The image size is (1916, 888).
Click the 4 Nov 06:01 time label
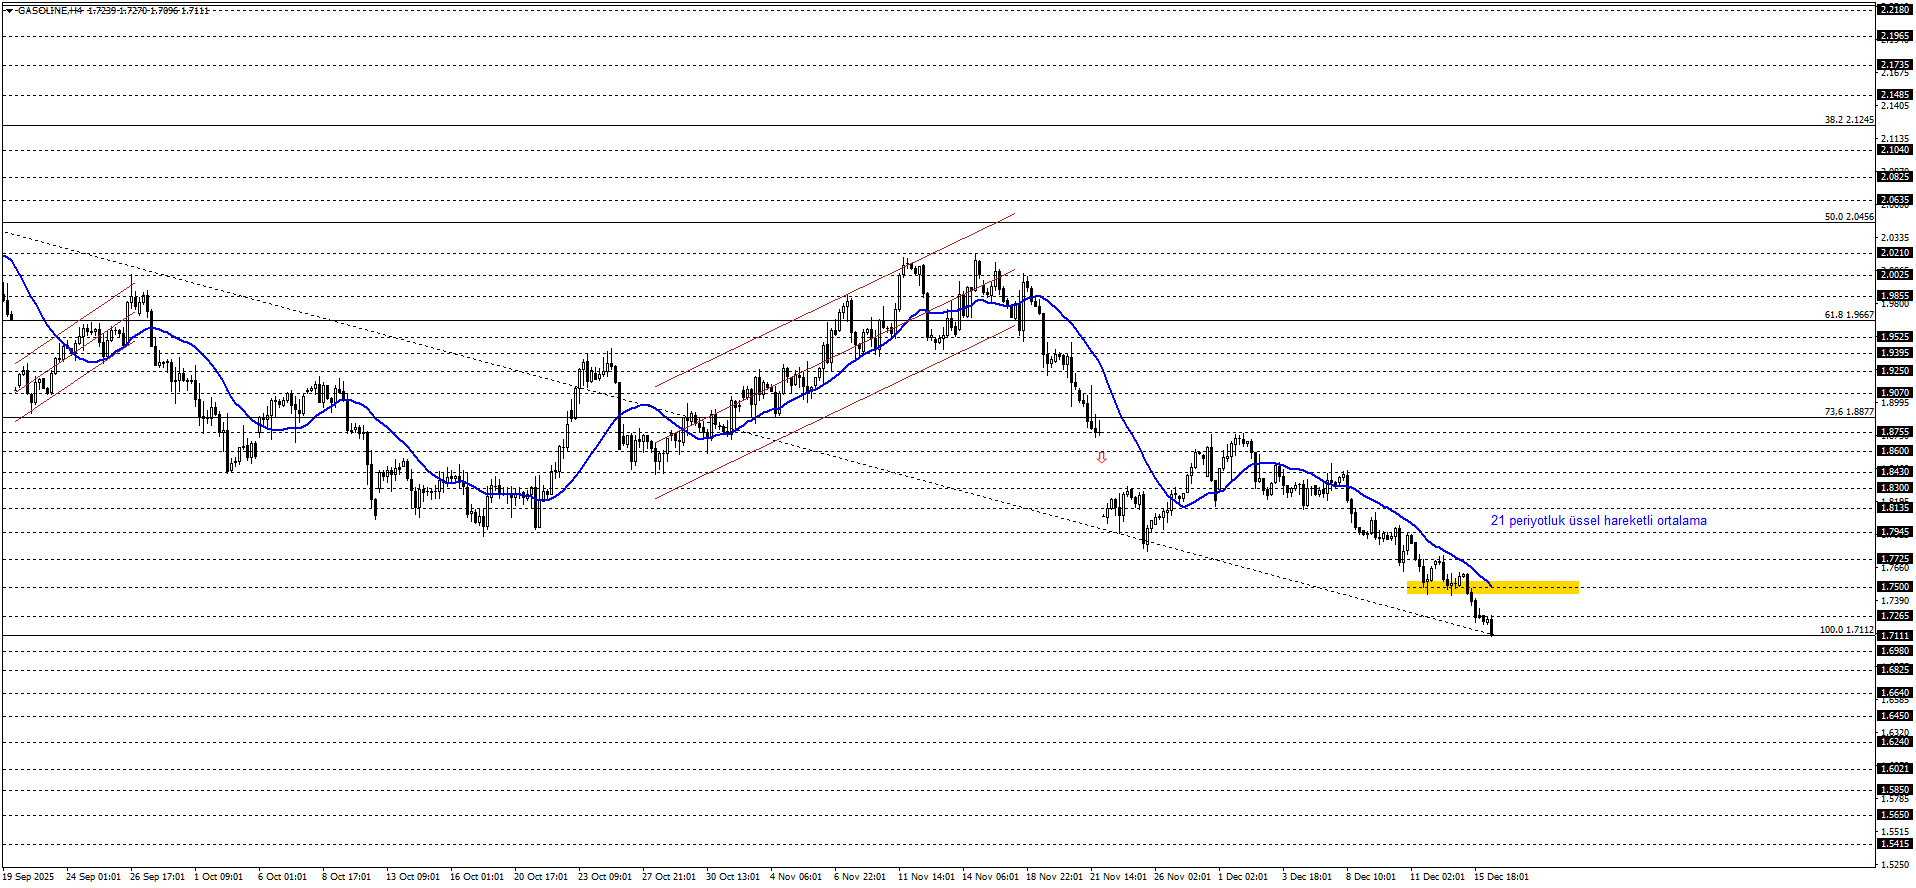[795, 877]
